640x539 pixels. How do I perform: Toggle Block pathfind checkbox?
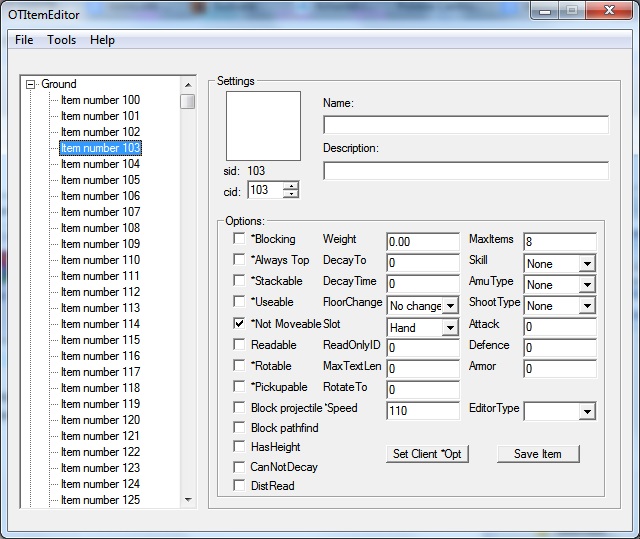(x=239, y=428)
